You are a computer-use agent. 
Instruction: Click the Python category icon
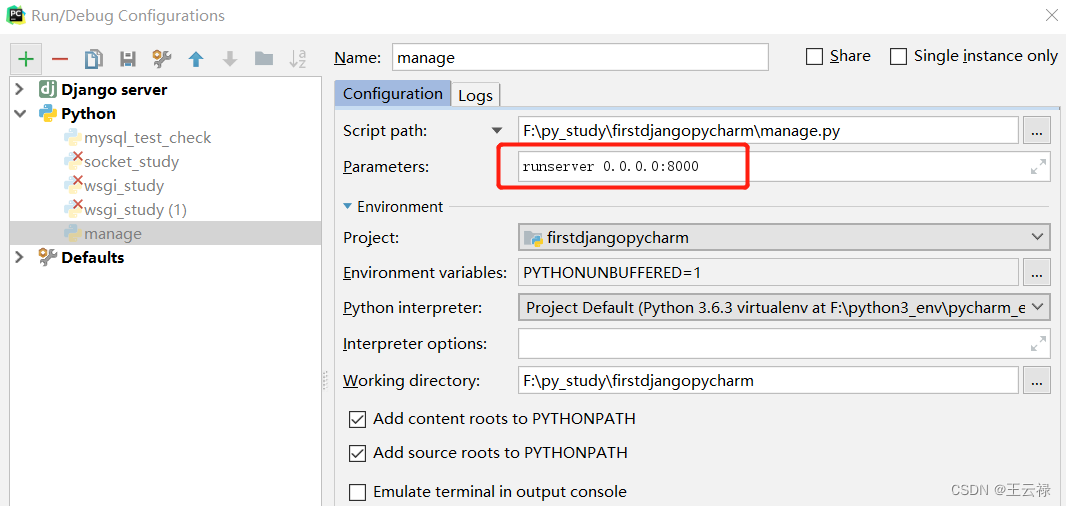(48, 113)
